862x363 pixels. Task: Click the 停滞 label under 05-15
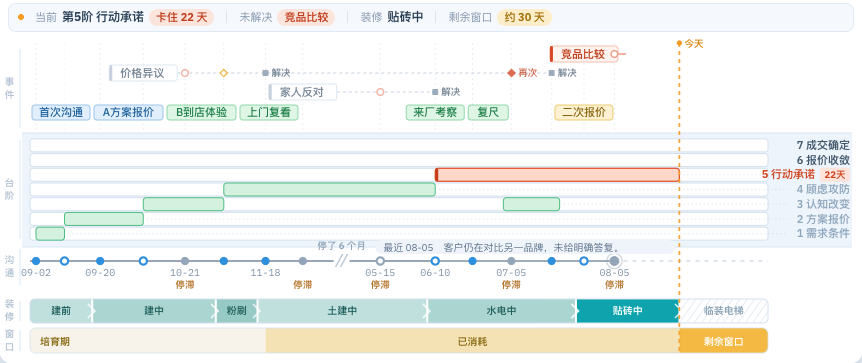click(380, 285)
